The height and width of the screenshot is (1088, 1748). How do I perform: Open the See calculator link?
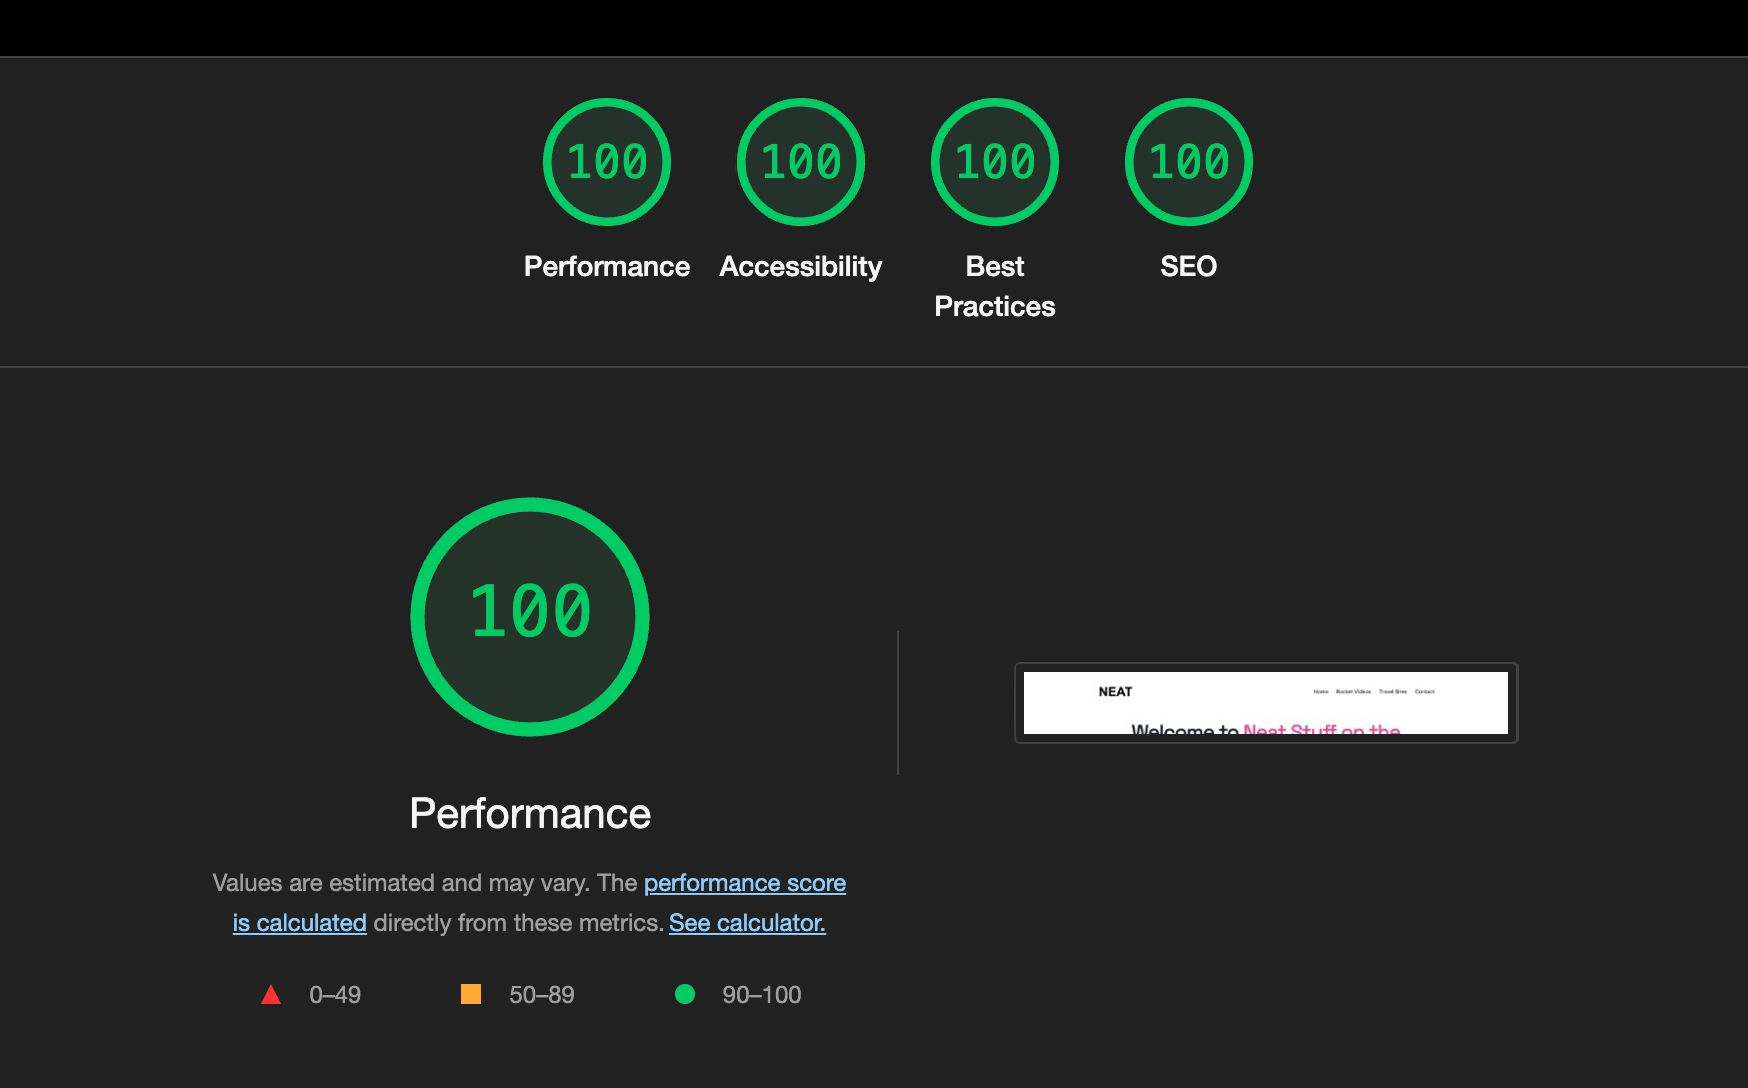click(748, 923)
